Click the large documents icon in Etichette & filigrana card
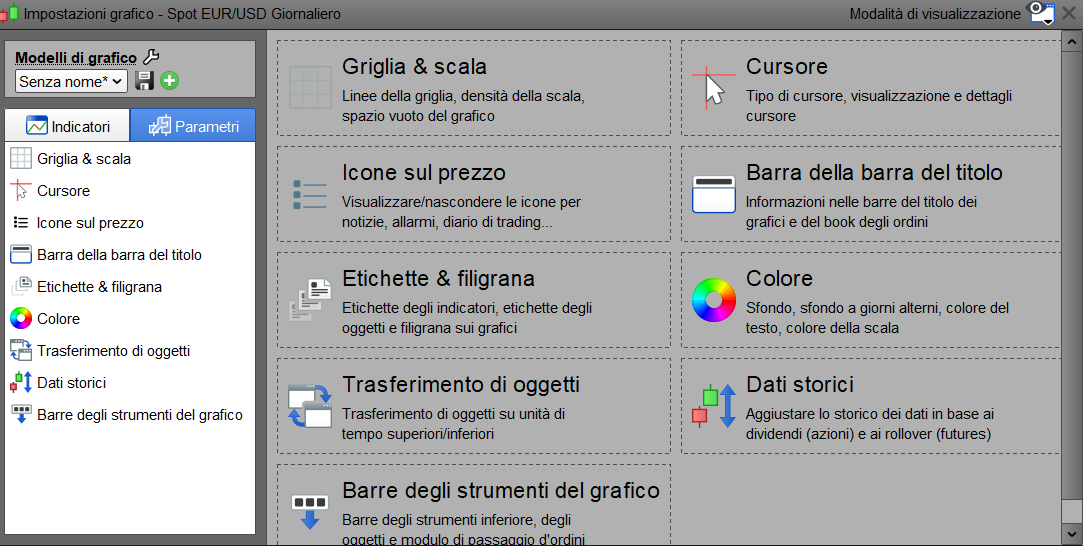Viewport: 1083px width, 546px height. (310, 300)
